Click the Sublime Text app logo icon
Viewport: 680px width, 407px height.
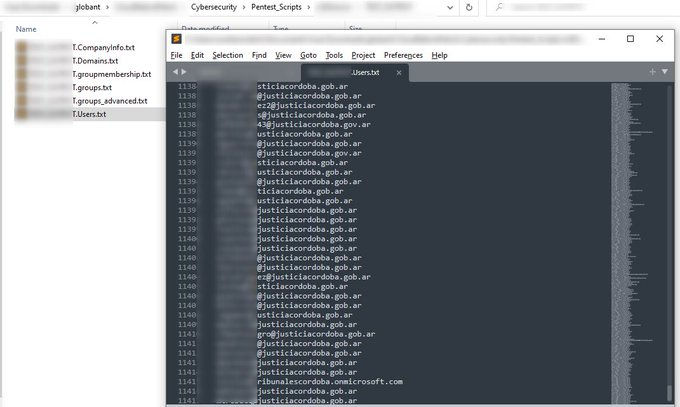pos(176,39)
